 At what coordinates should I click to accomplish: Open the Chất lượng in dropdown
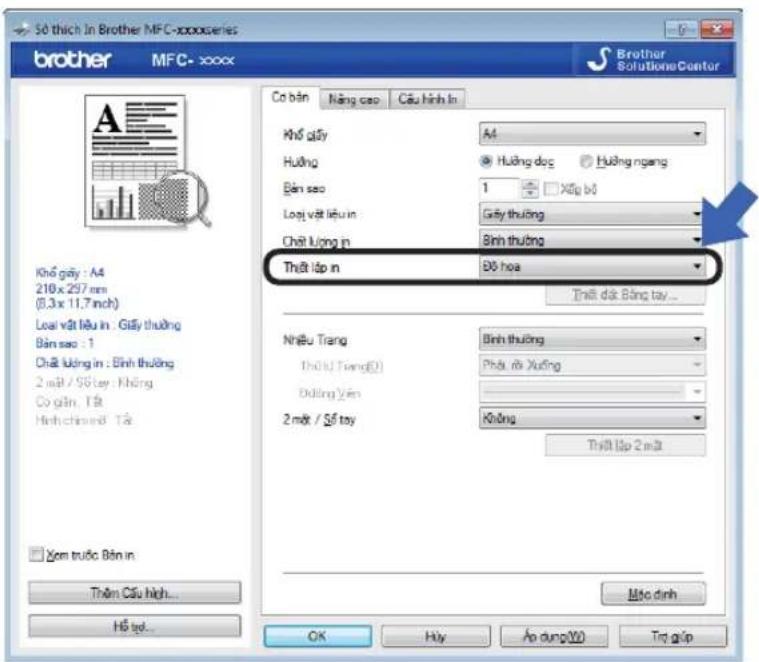(592, 240)
